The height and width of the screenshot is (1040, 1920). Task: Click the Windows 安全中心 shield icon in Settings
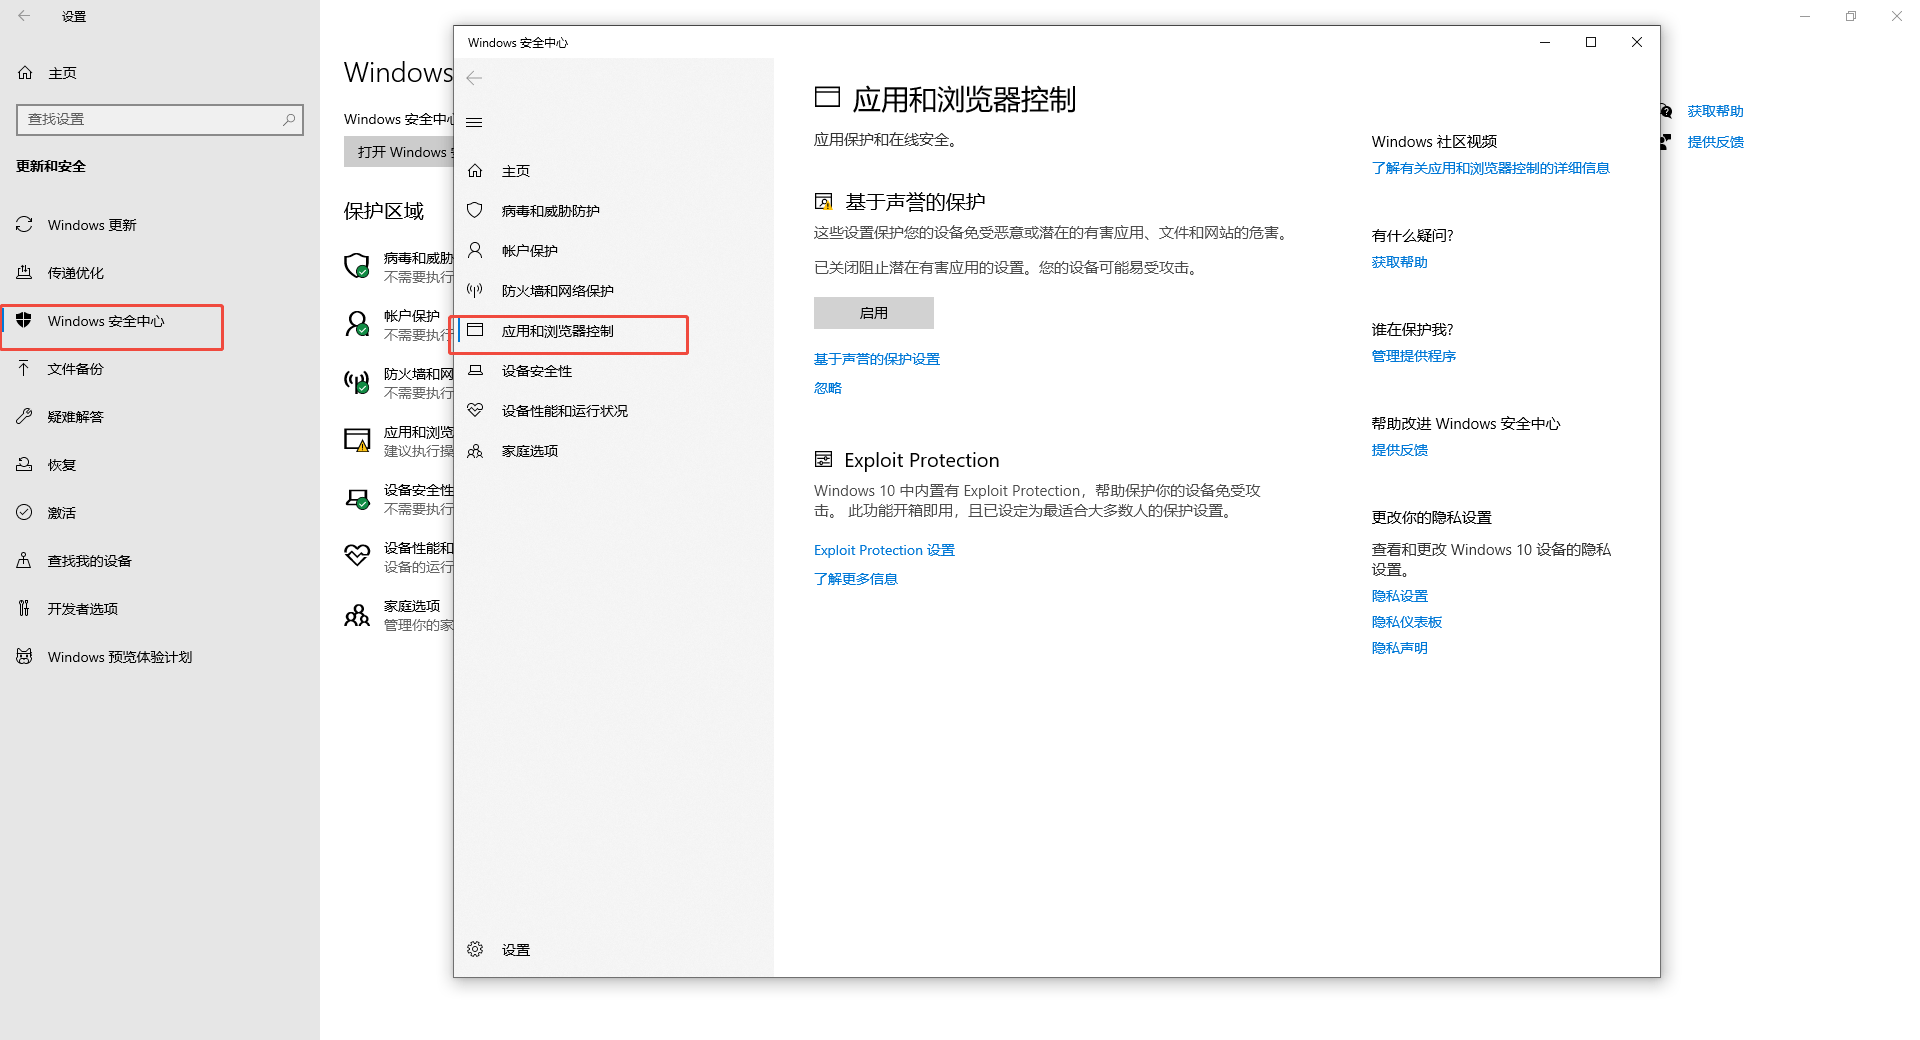point(24,320)
